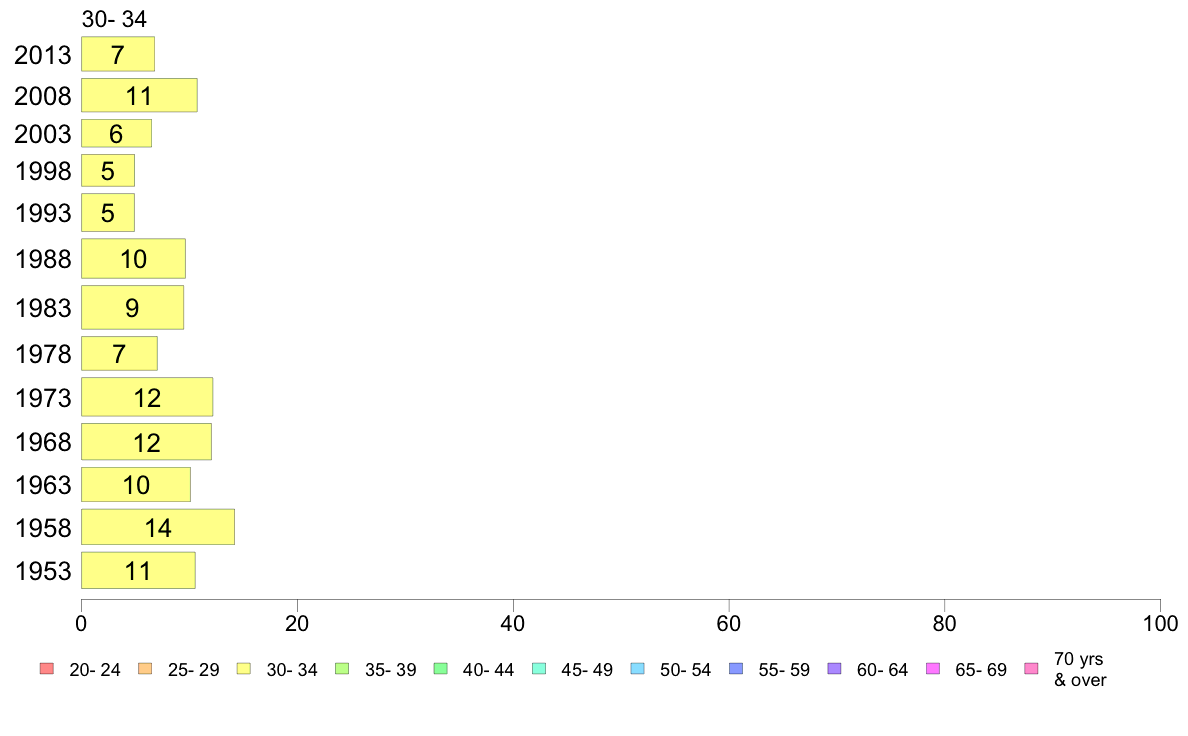Click the 1953 year axis label
The height and width of the screenshot is (736, 1188).
click(43, 571)
